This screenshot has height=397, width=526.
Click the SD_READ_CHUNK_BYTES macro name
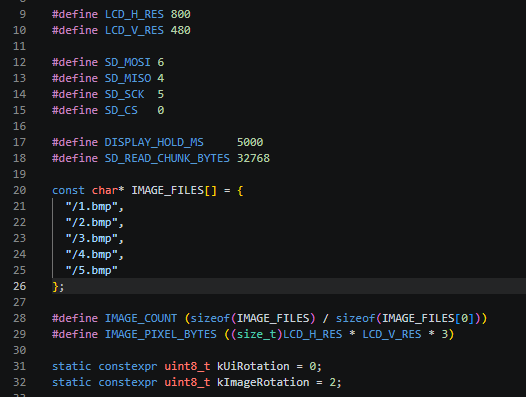[167, 158]
